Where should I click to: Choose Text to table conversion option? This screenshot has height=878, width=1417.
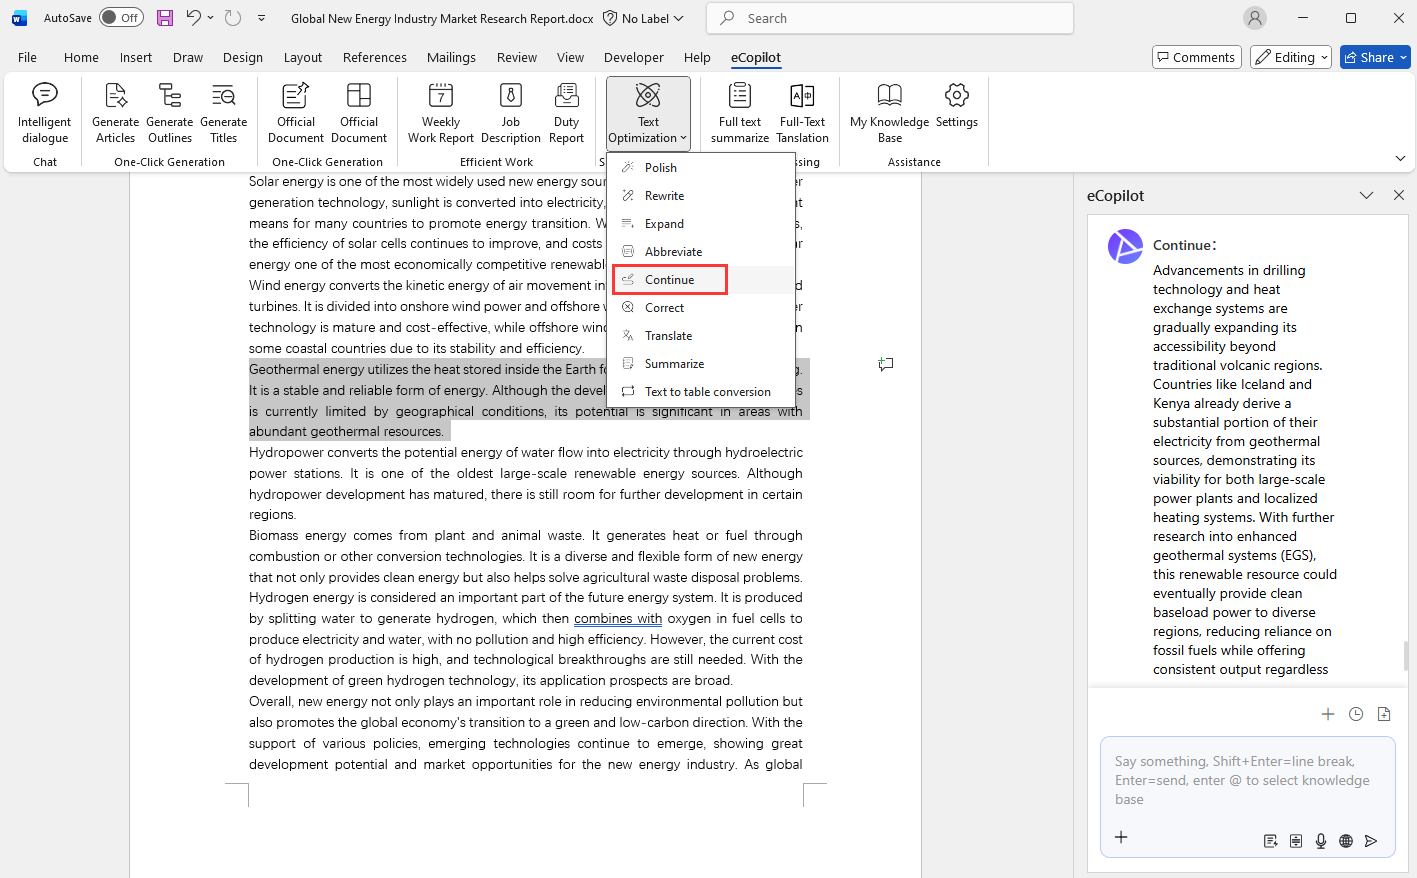pos(707,392)
